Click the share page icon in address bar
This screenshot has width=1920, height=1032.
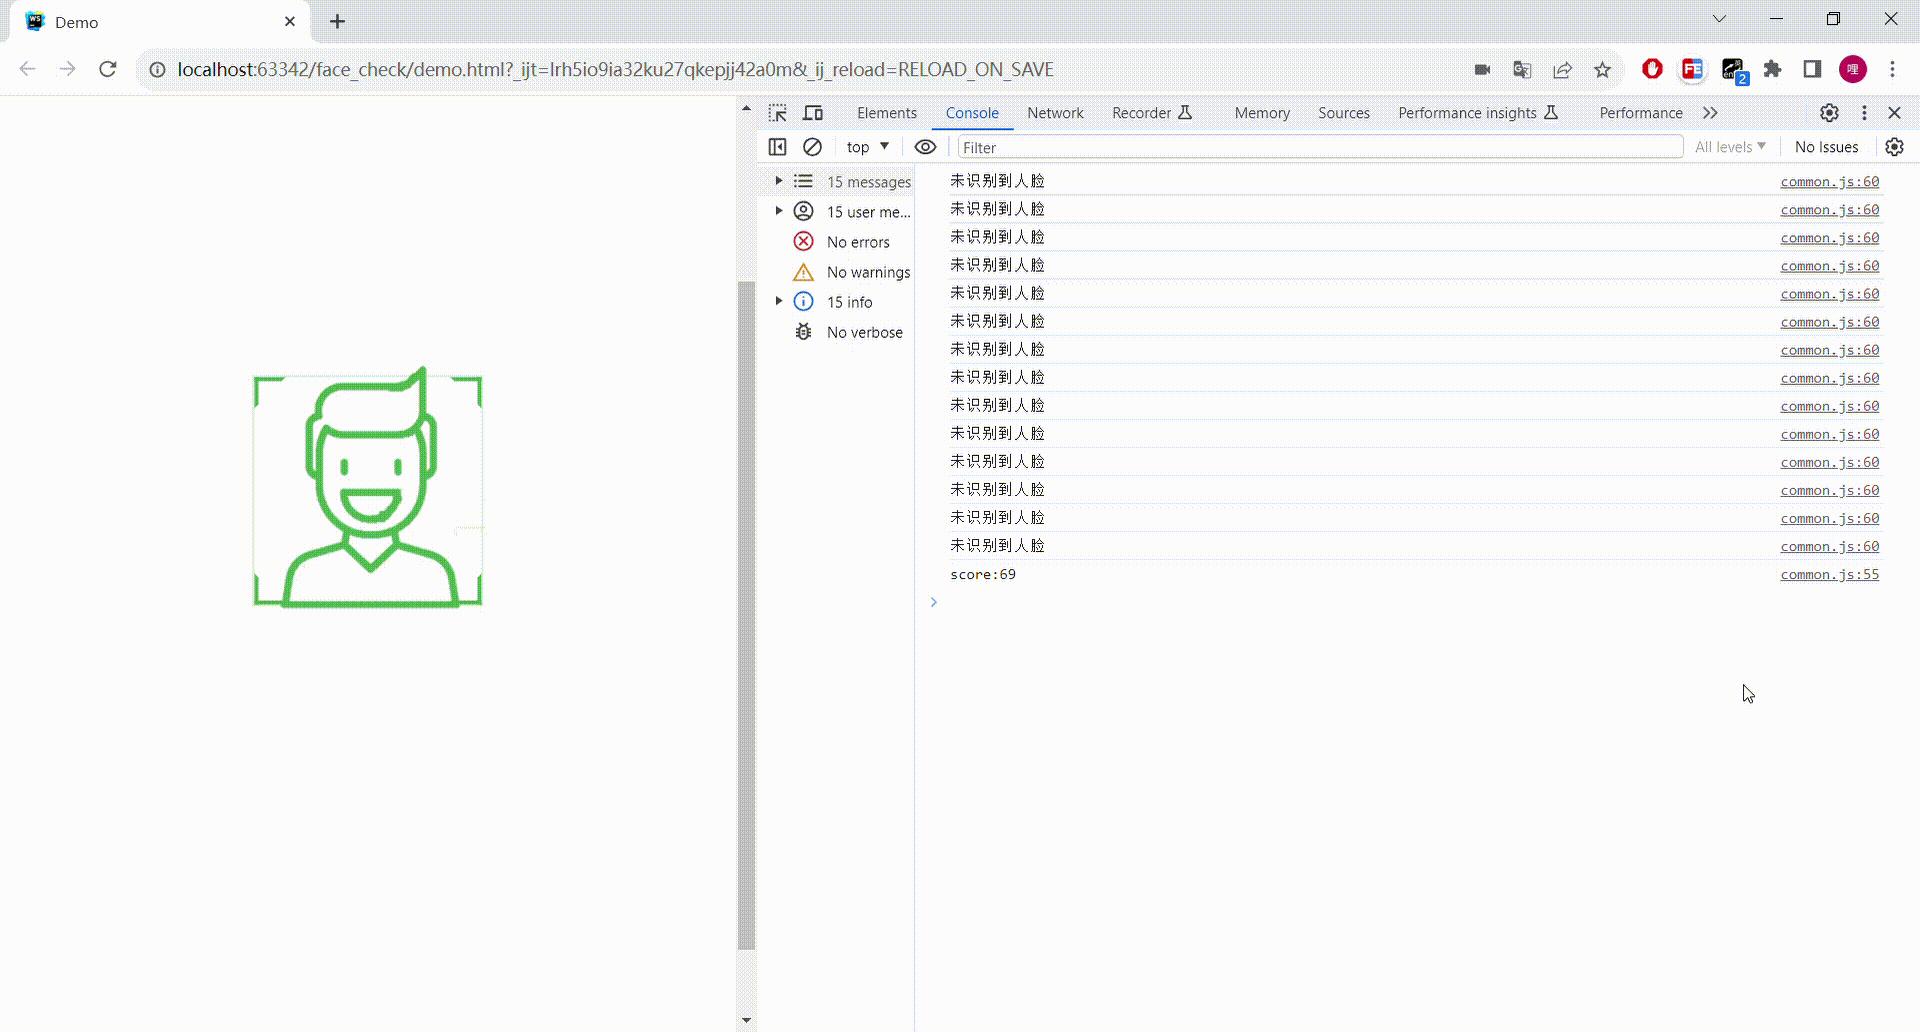(x=1562, y=69)
